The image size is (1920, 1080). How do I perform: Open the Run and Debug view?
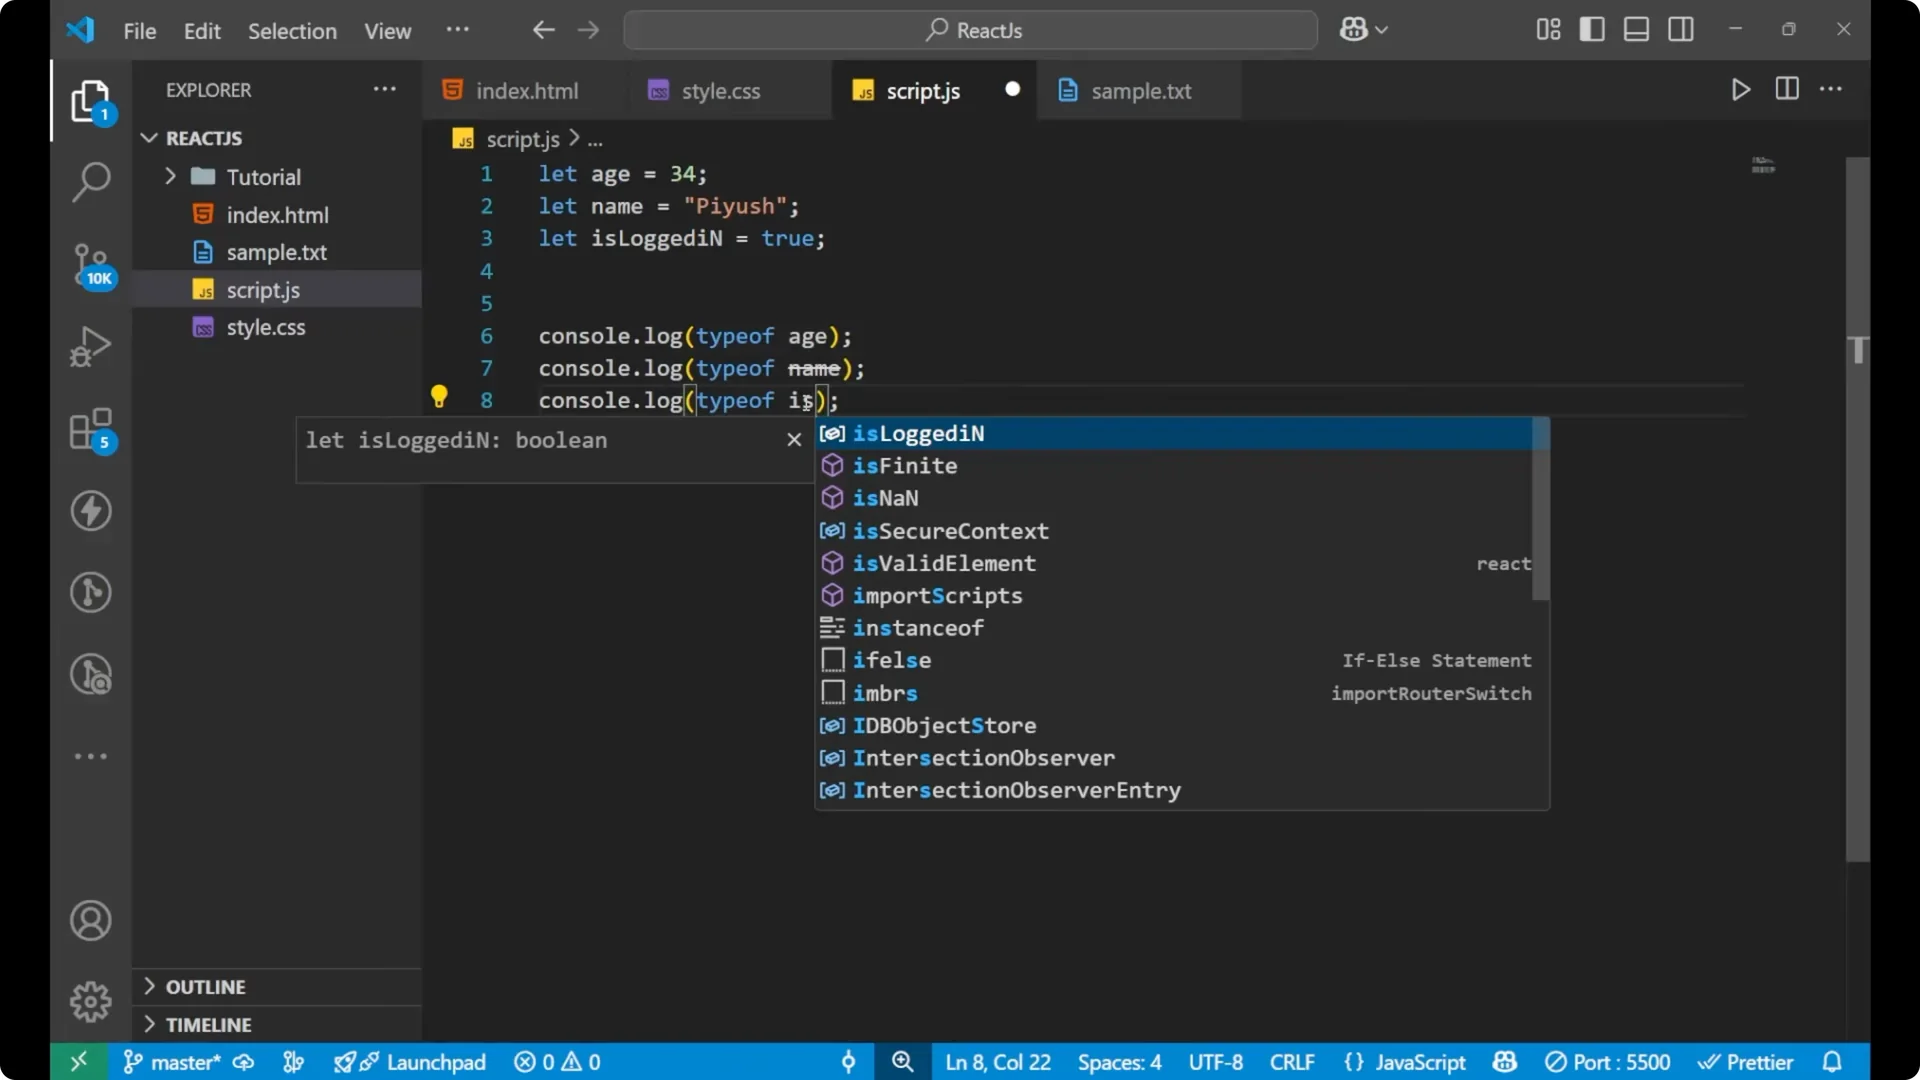point(91,345)
